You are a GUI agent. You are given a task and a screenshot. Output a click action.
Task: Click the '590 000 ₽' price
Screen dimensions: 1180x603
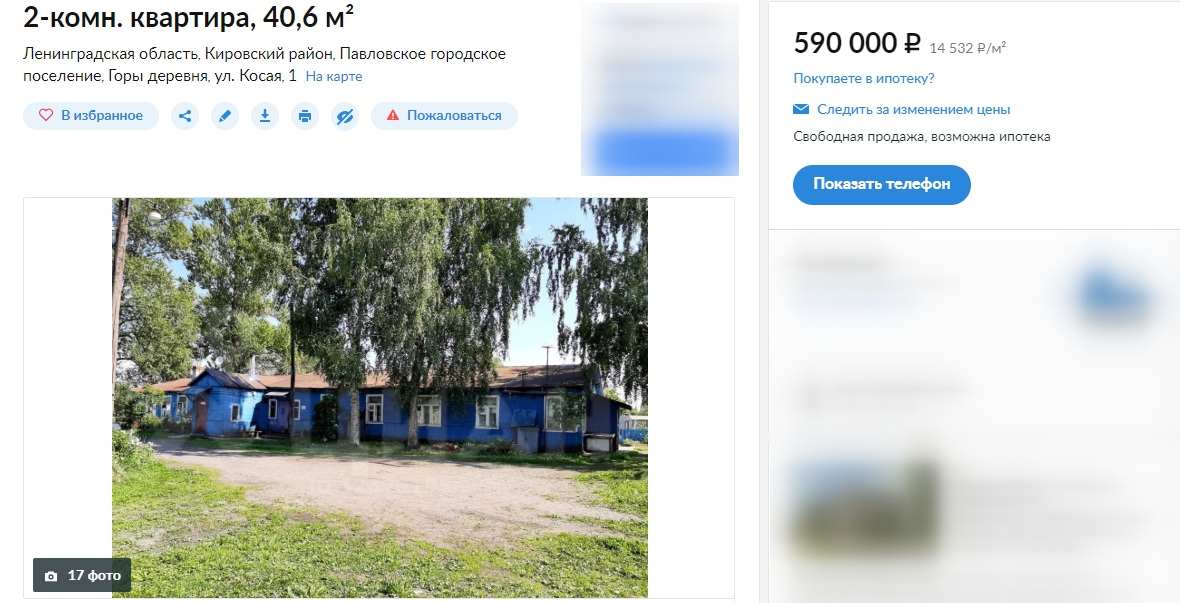tap(857, 43)
